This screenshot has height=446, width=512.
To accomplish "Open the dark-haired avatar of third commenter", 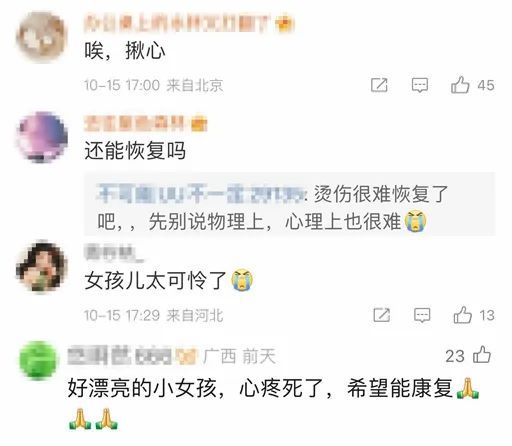I will (42, 267).
